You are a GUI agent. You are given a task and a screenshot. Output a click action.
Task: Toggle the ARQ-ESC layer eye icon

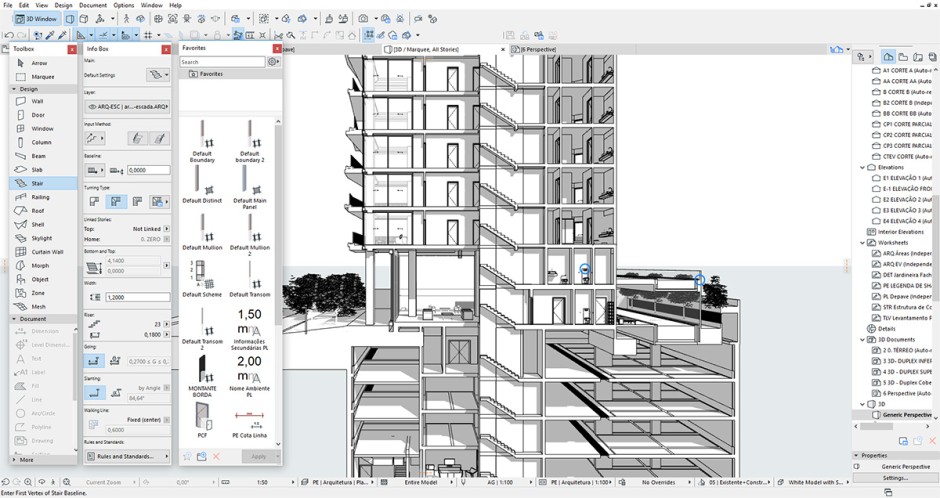[x=93, y=105]
